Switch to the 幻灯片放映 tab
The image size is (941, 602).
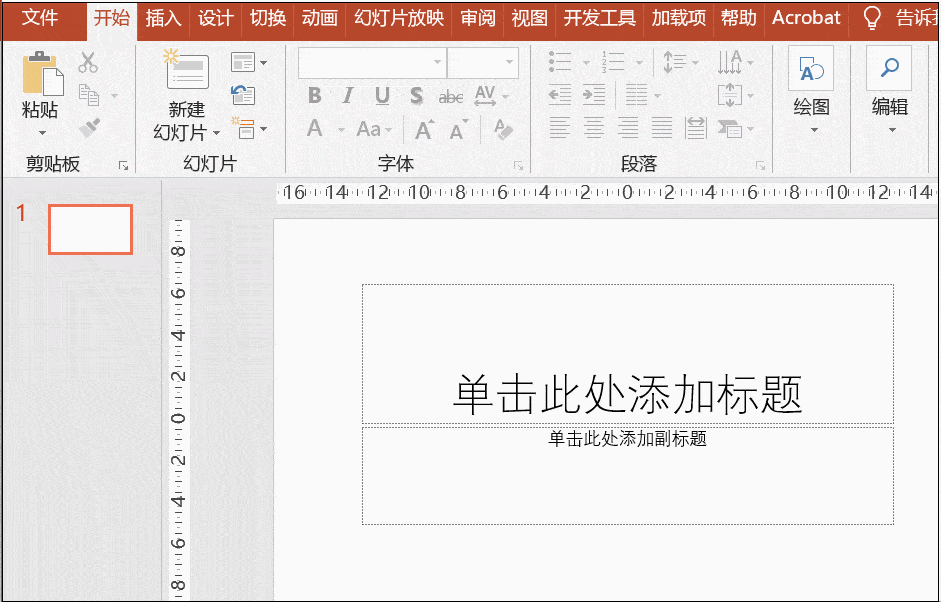pos(398,18)
